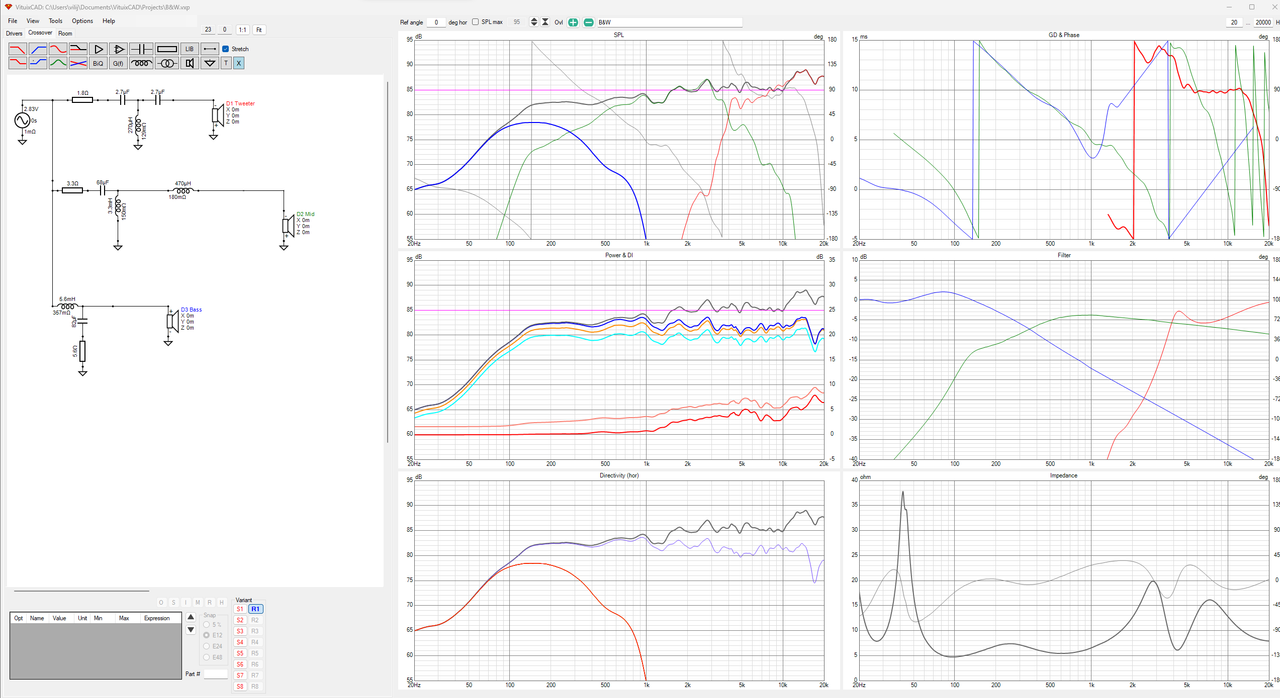The width and height of the screenshot is (1280, 698).
Task: Toggle the T button in the toolbar
Action: (226, 63)
